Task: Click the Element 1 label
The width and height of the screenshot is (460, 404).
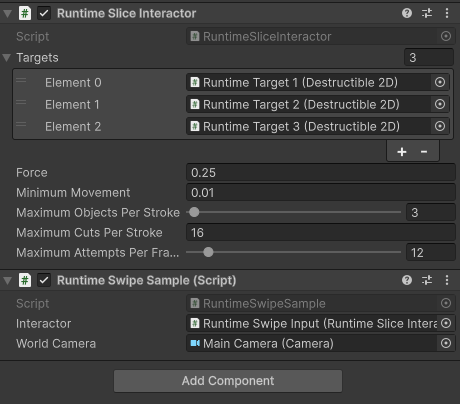Action: coord(72,104)
